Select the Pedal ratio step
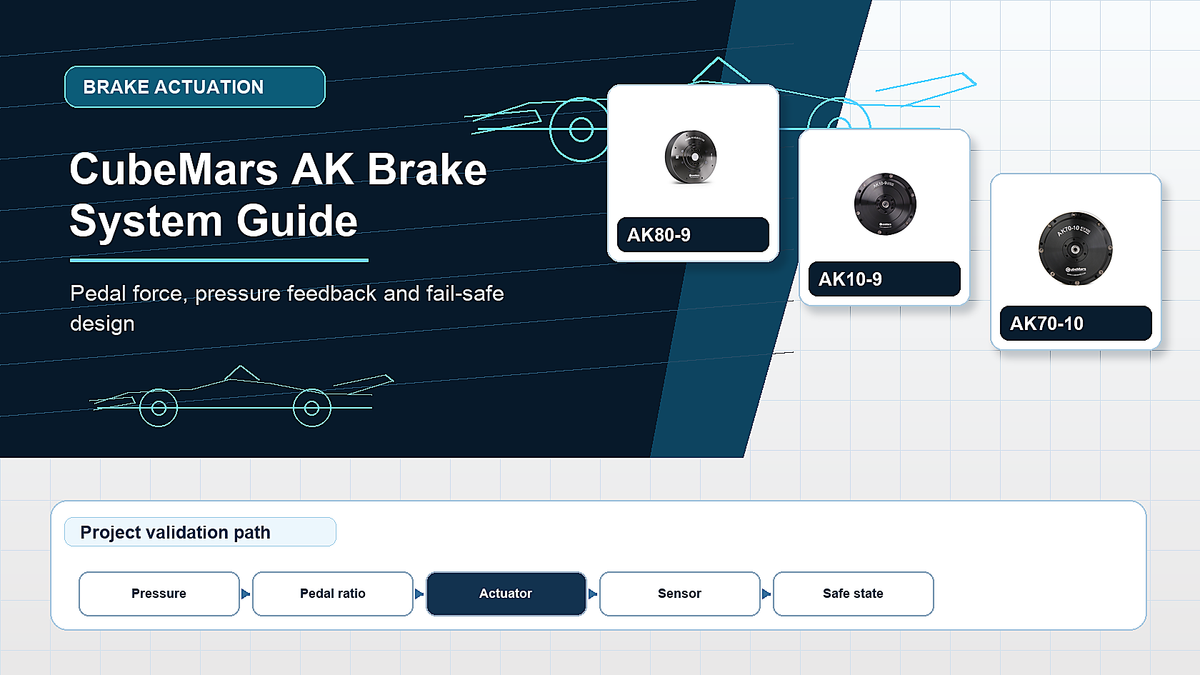 click(333, 593)
